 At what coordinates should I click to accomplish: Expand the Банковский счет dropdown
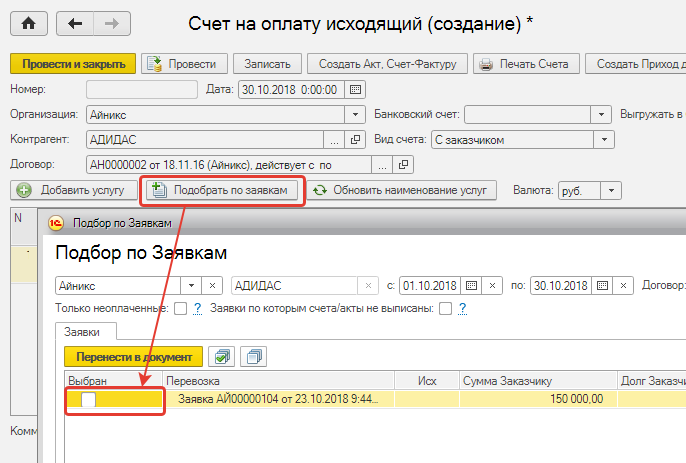point(602,115)
